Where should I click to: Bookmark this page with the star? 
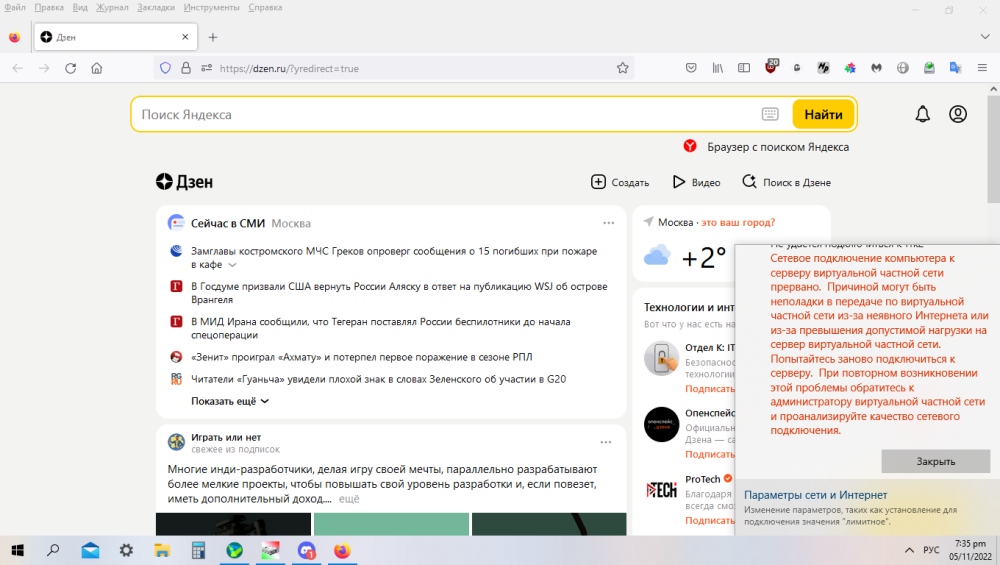pos(622,68)
